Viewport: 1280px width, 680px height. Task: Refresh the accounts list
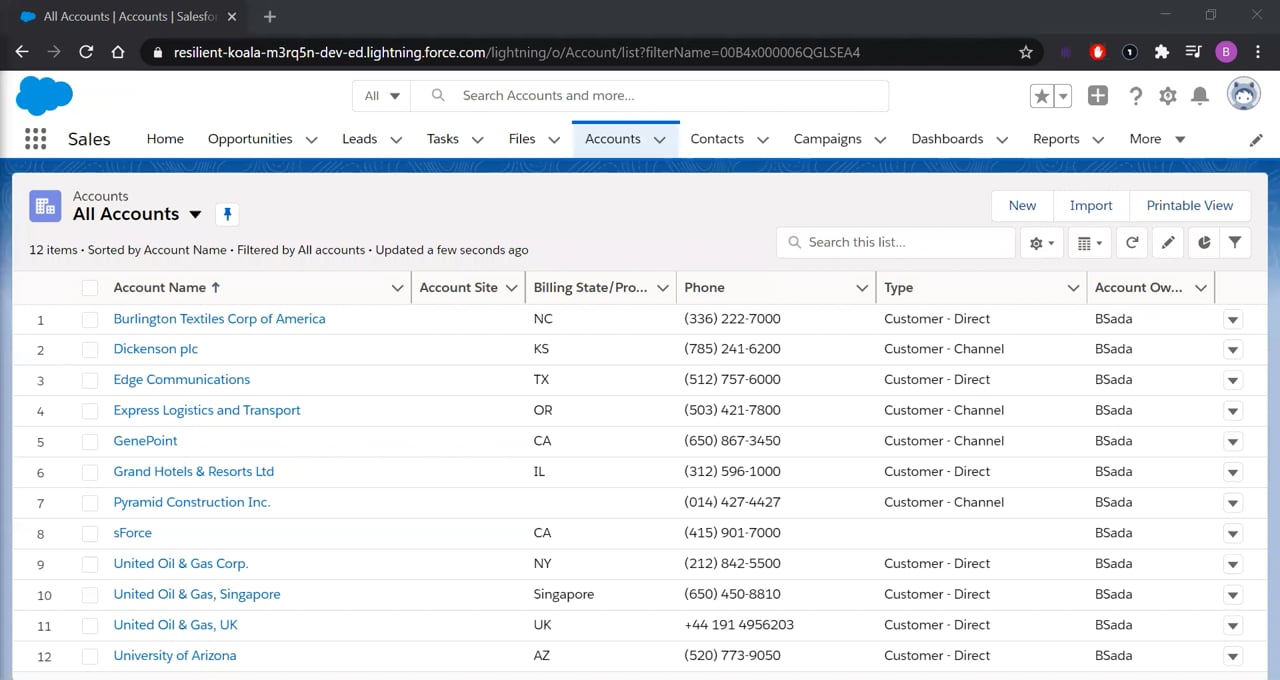coord(1132,243)
